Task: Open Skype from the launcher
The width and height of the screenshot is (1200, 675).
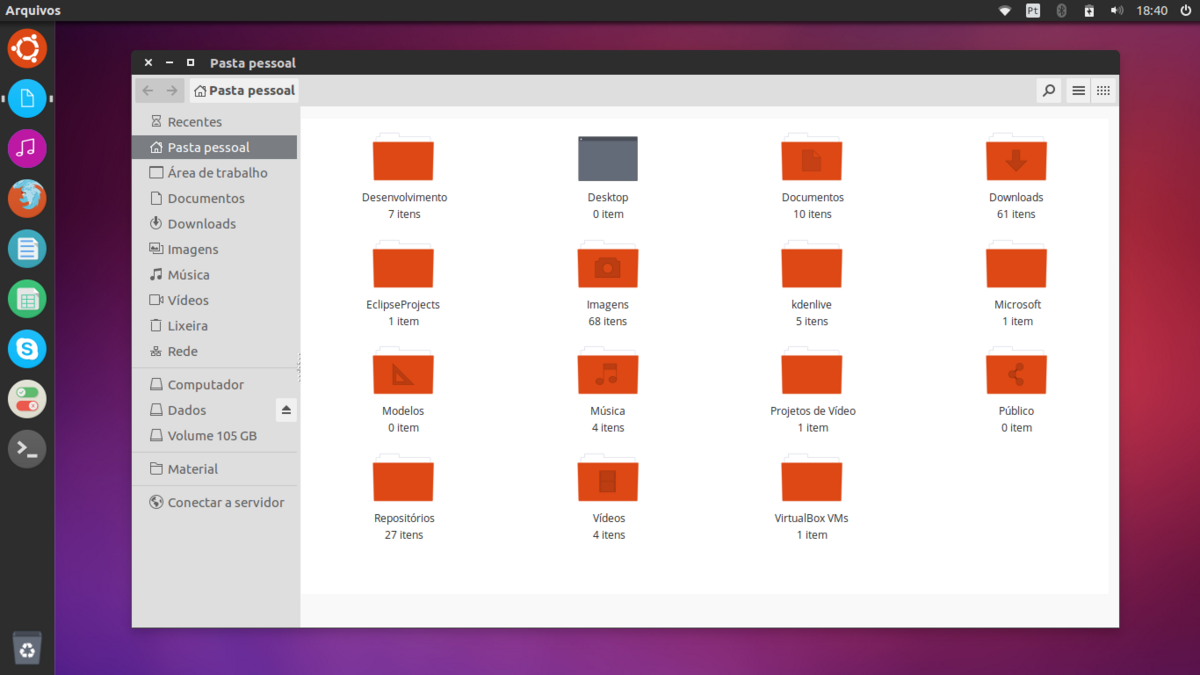Action: click(x=27, y=349)
